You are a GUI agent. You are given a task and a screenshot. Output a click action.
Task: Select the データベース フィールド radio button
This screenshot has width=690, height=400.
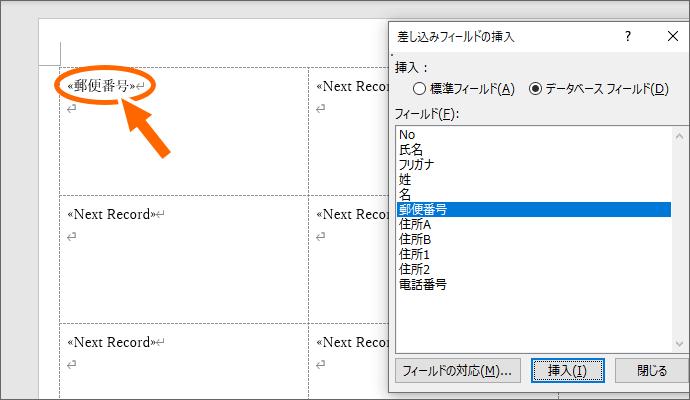535,89
